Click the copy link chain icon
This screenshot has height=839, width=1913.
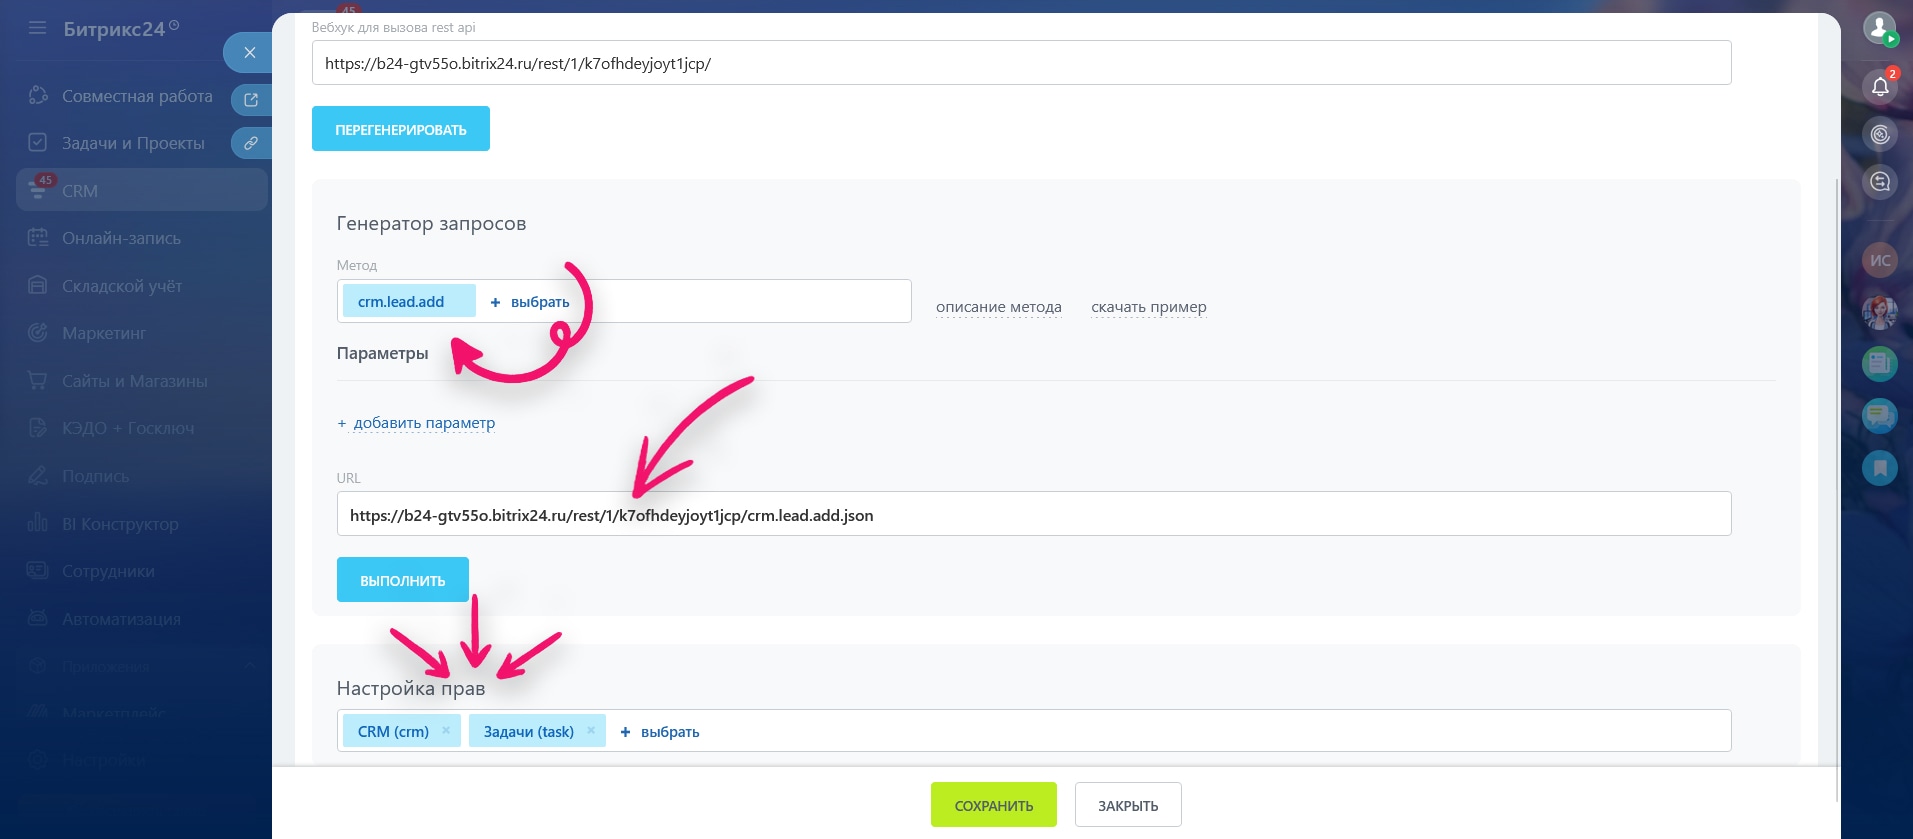click(251, 143)
